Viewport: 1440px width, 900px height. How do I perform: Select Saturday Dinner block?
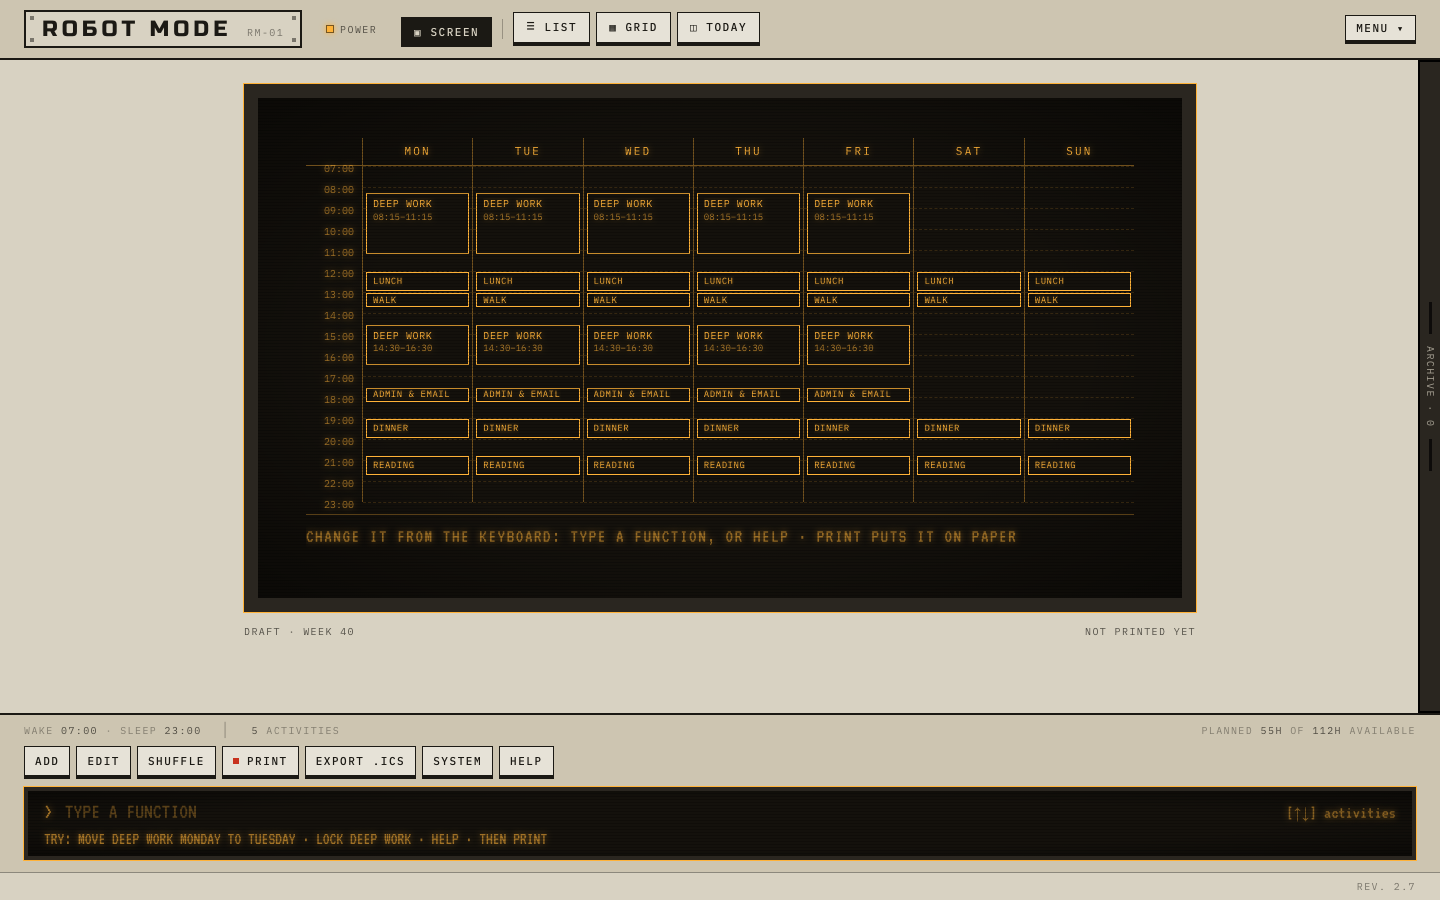tap(969, 428)
